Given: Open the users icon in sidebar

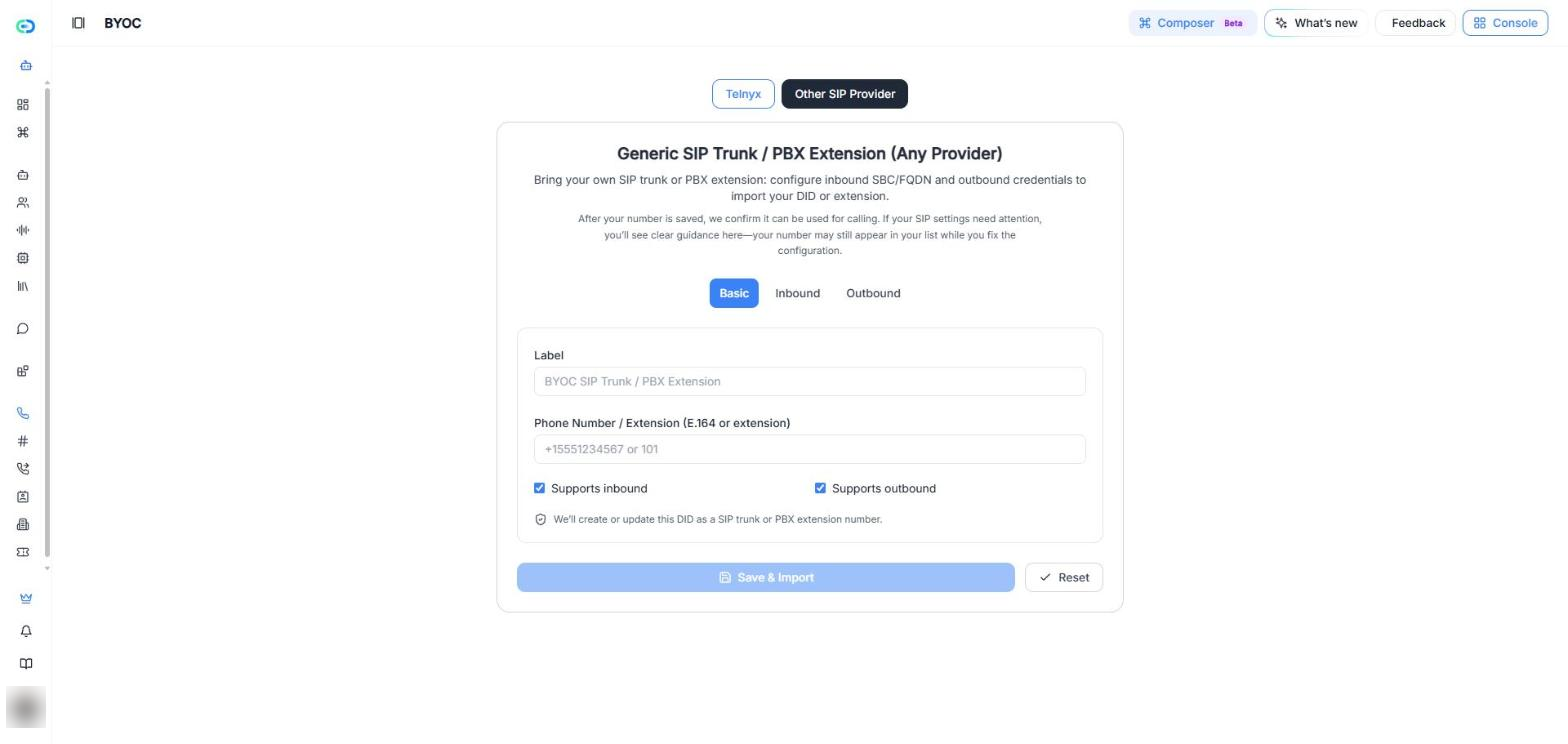Looking at the screenshot, I should (23, 203).
